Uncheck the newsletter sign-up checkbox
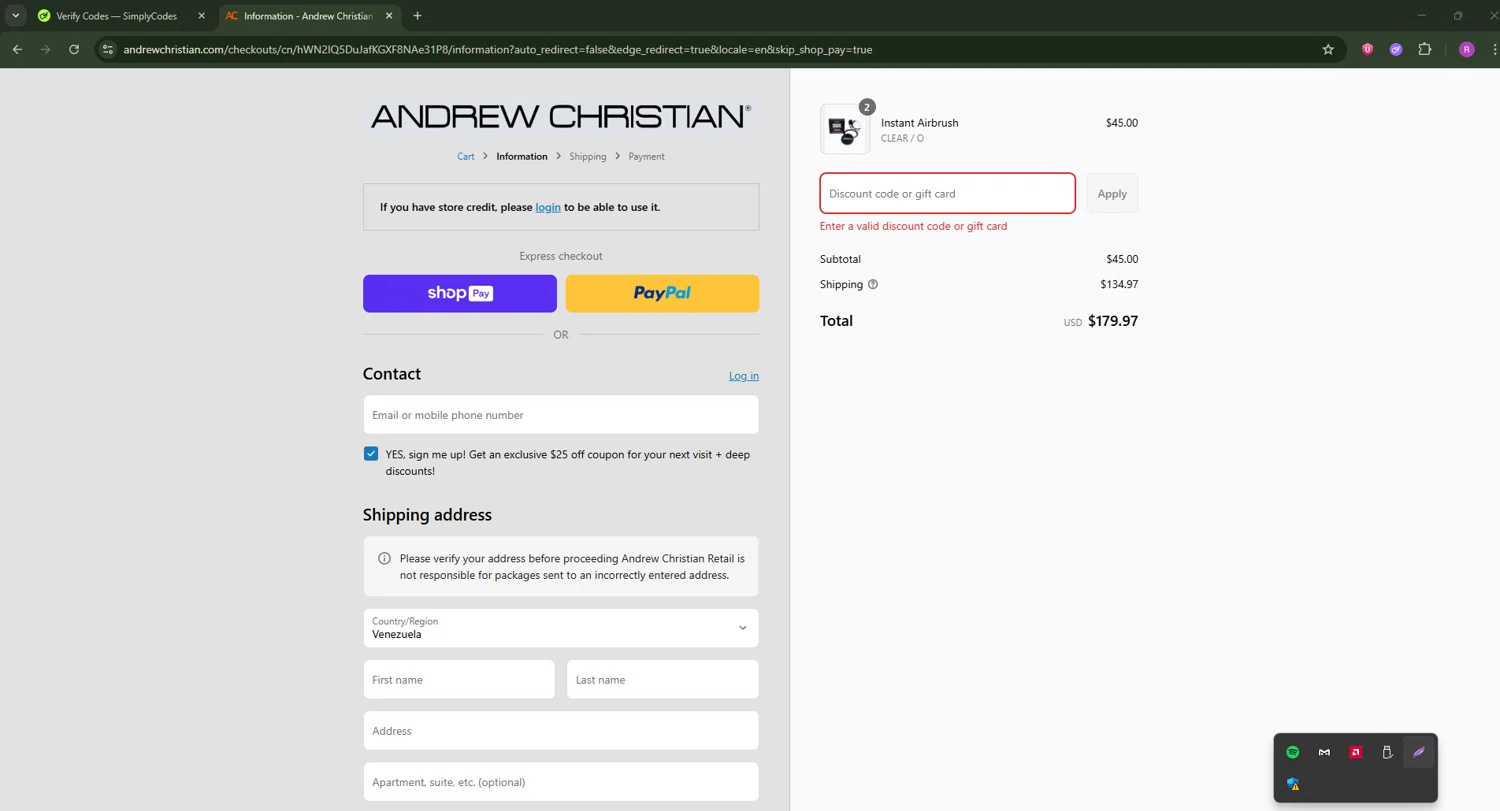The image size is (1500, 811). pyautogui.click(x=371, y=454)
